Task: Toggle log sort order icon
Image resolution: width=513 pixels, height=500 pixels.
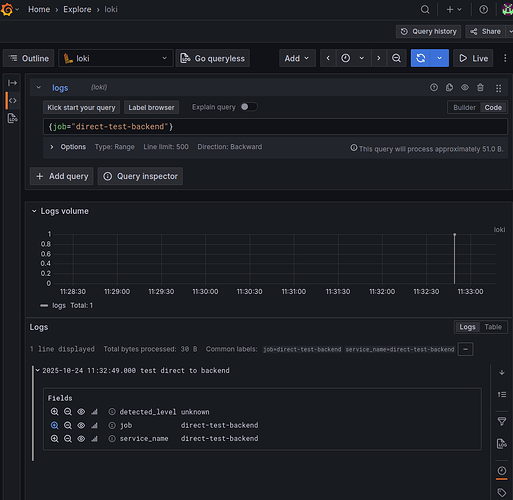Action: [x=501, y=394]
